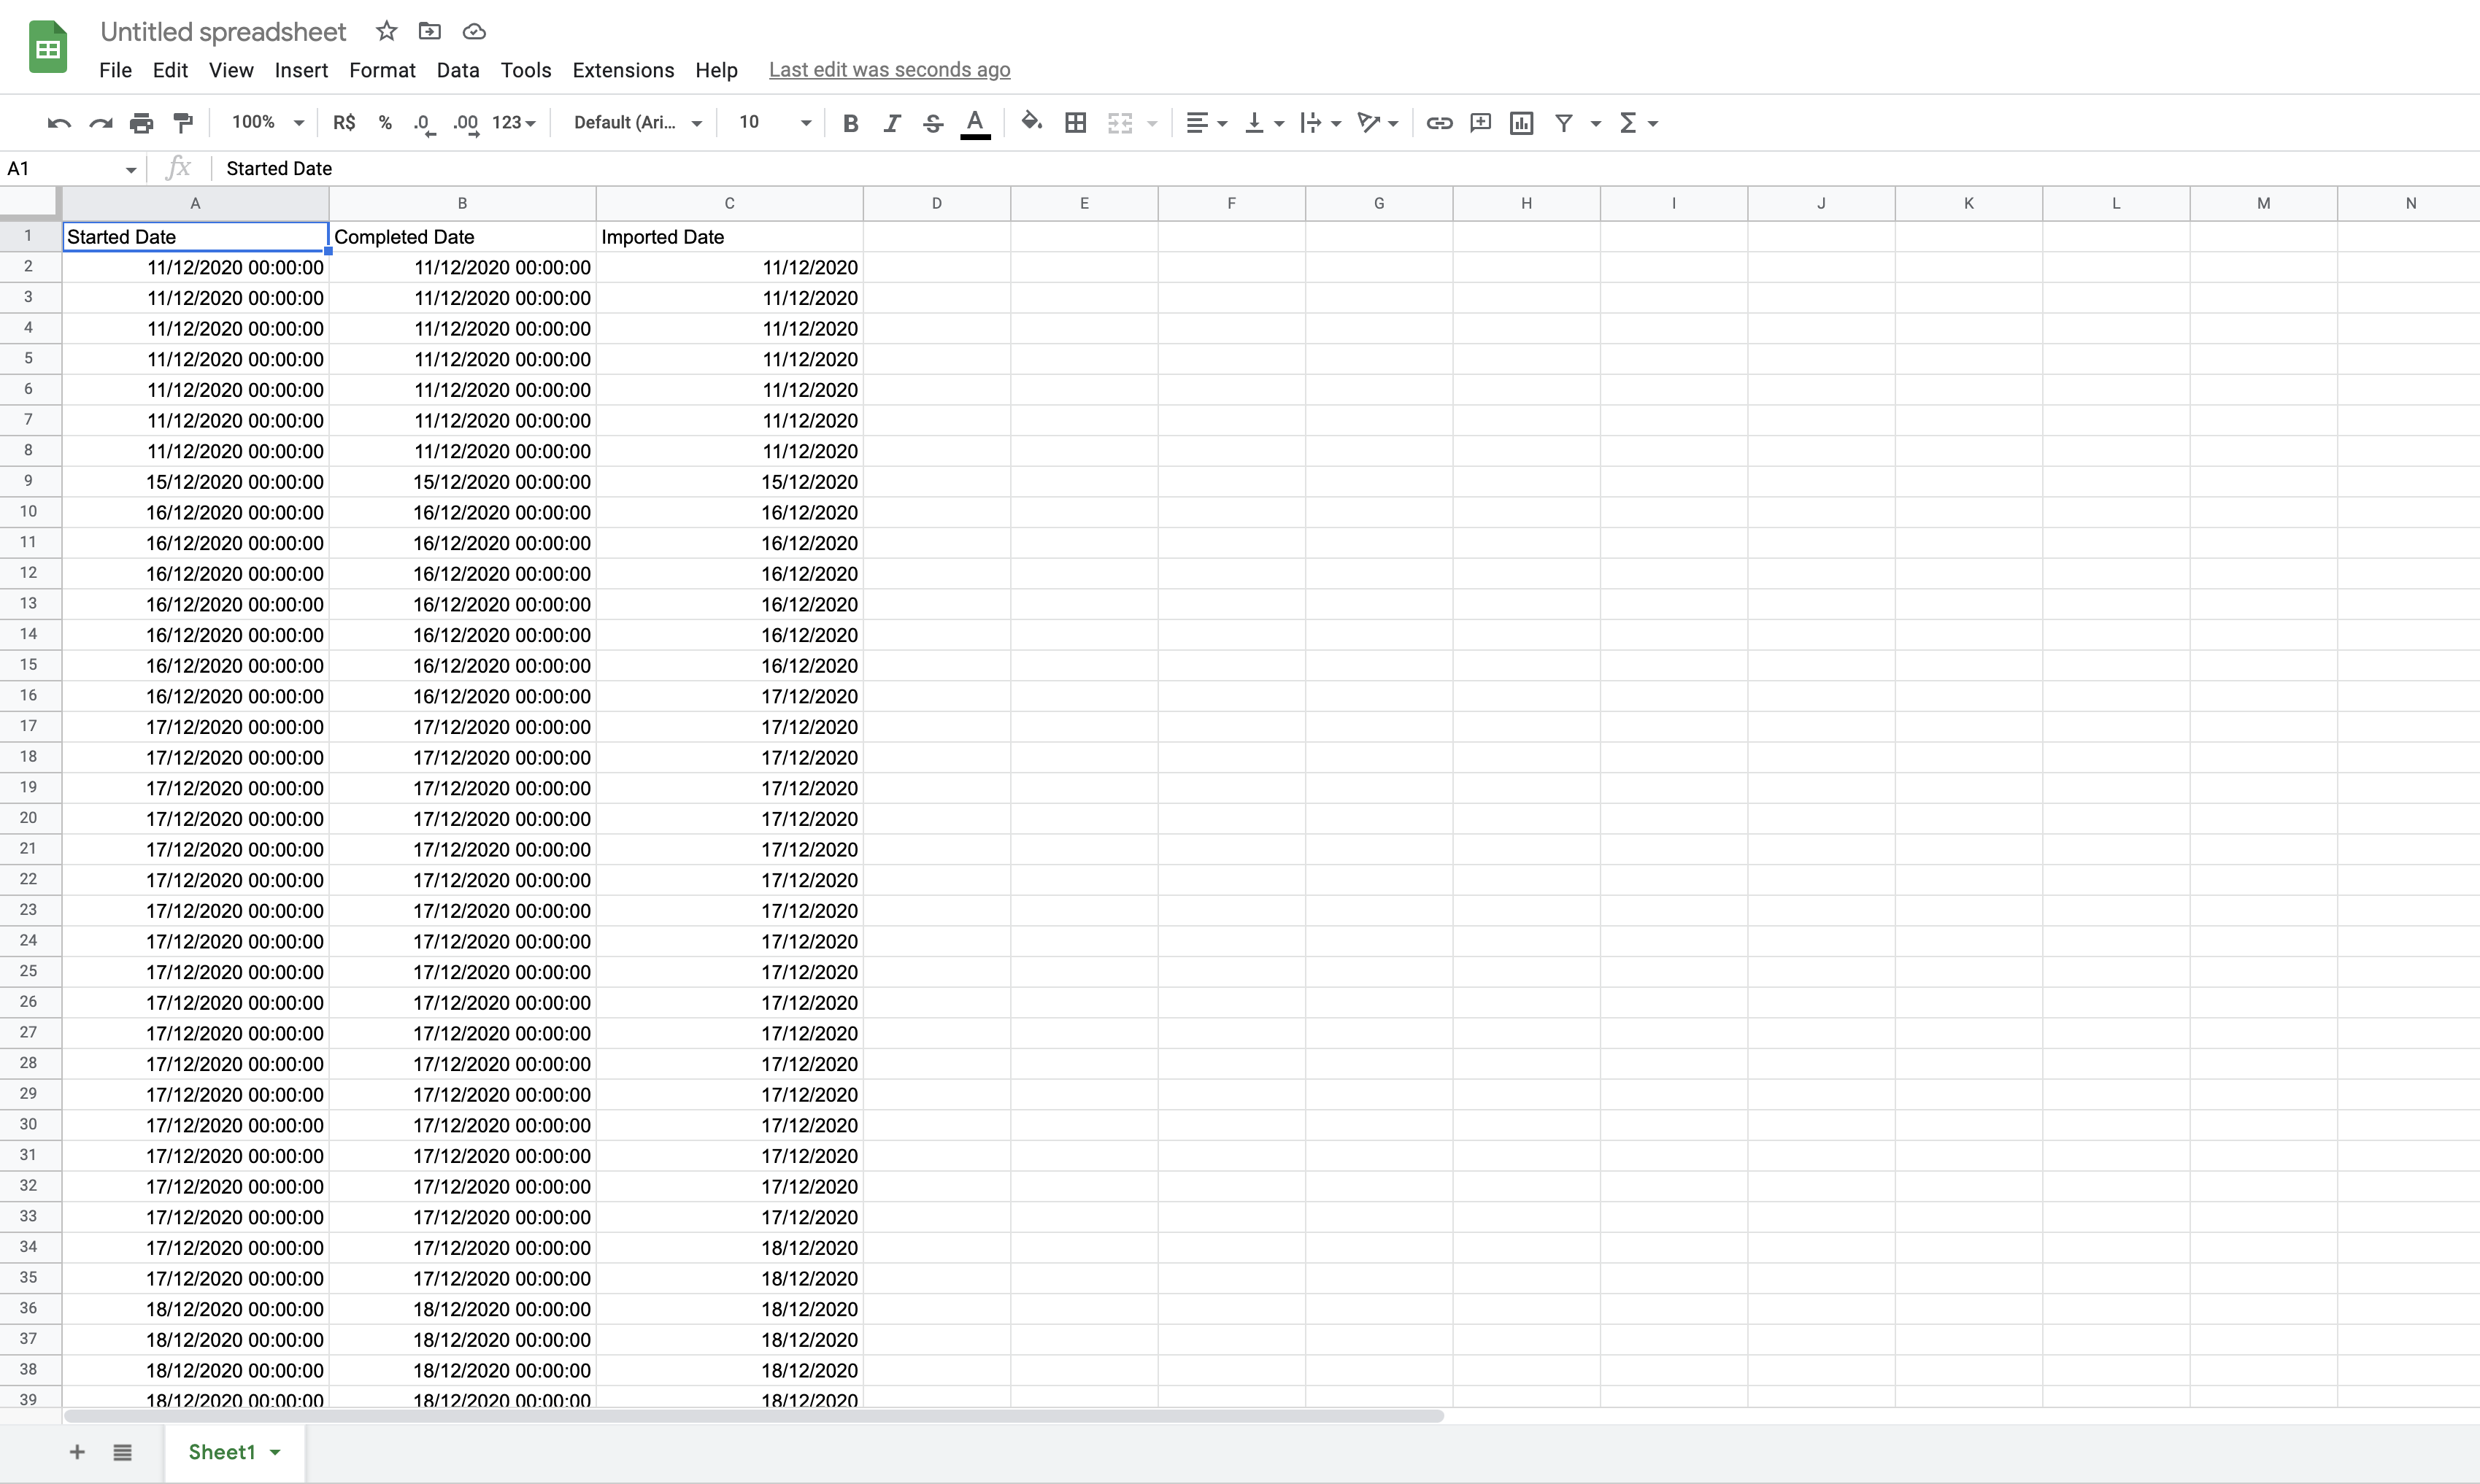
Task: Click the Name box showing A1
Action: [62, 168]
